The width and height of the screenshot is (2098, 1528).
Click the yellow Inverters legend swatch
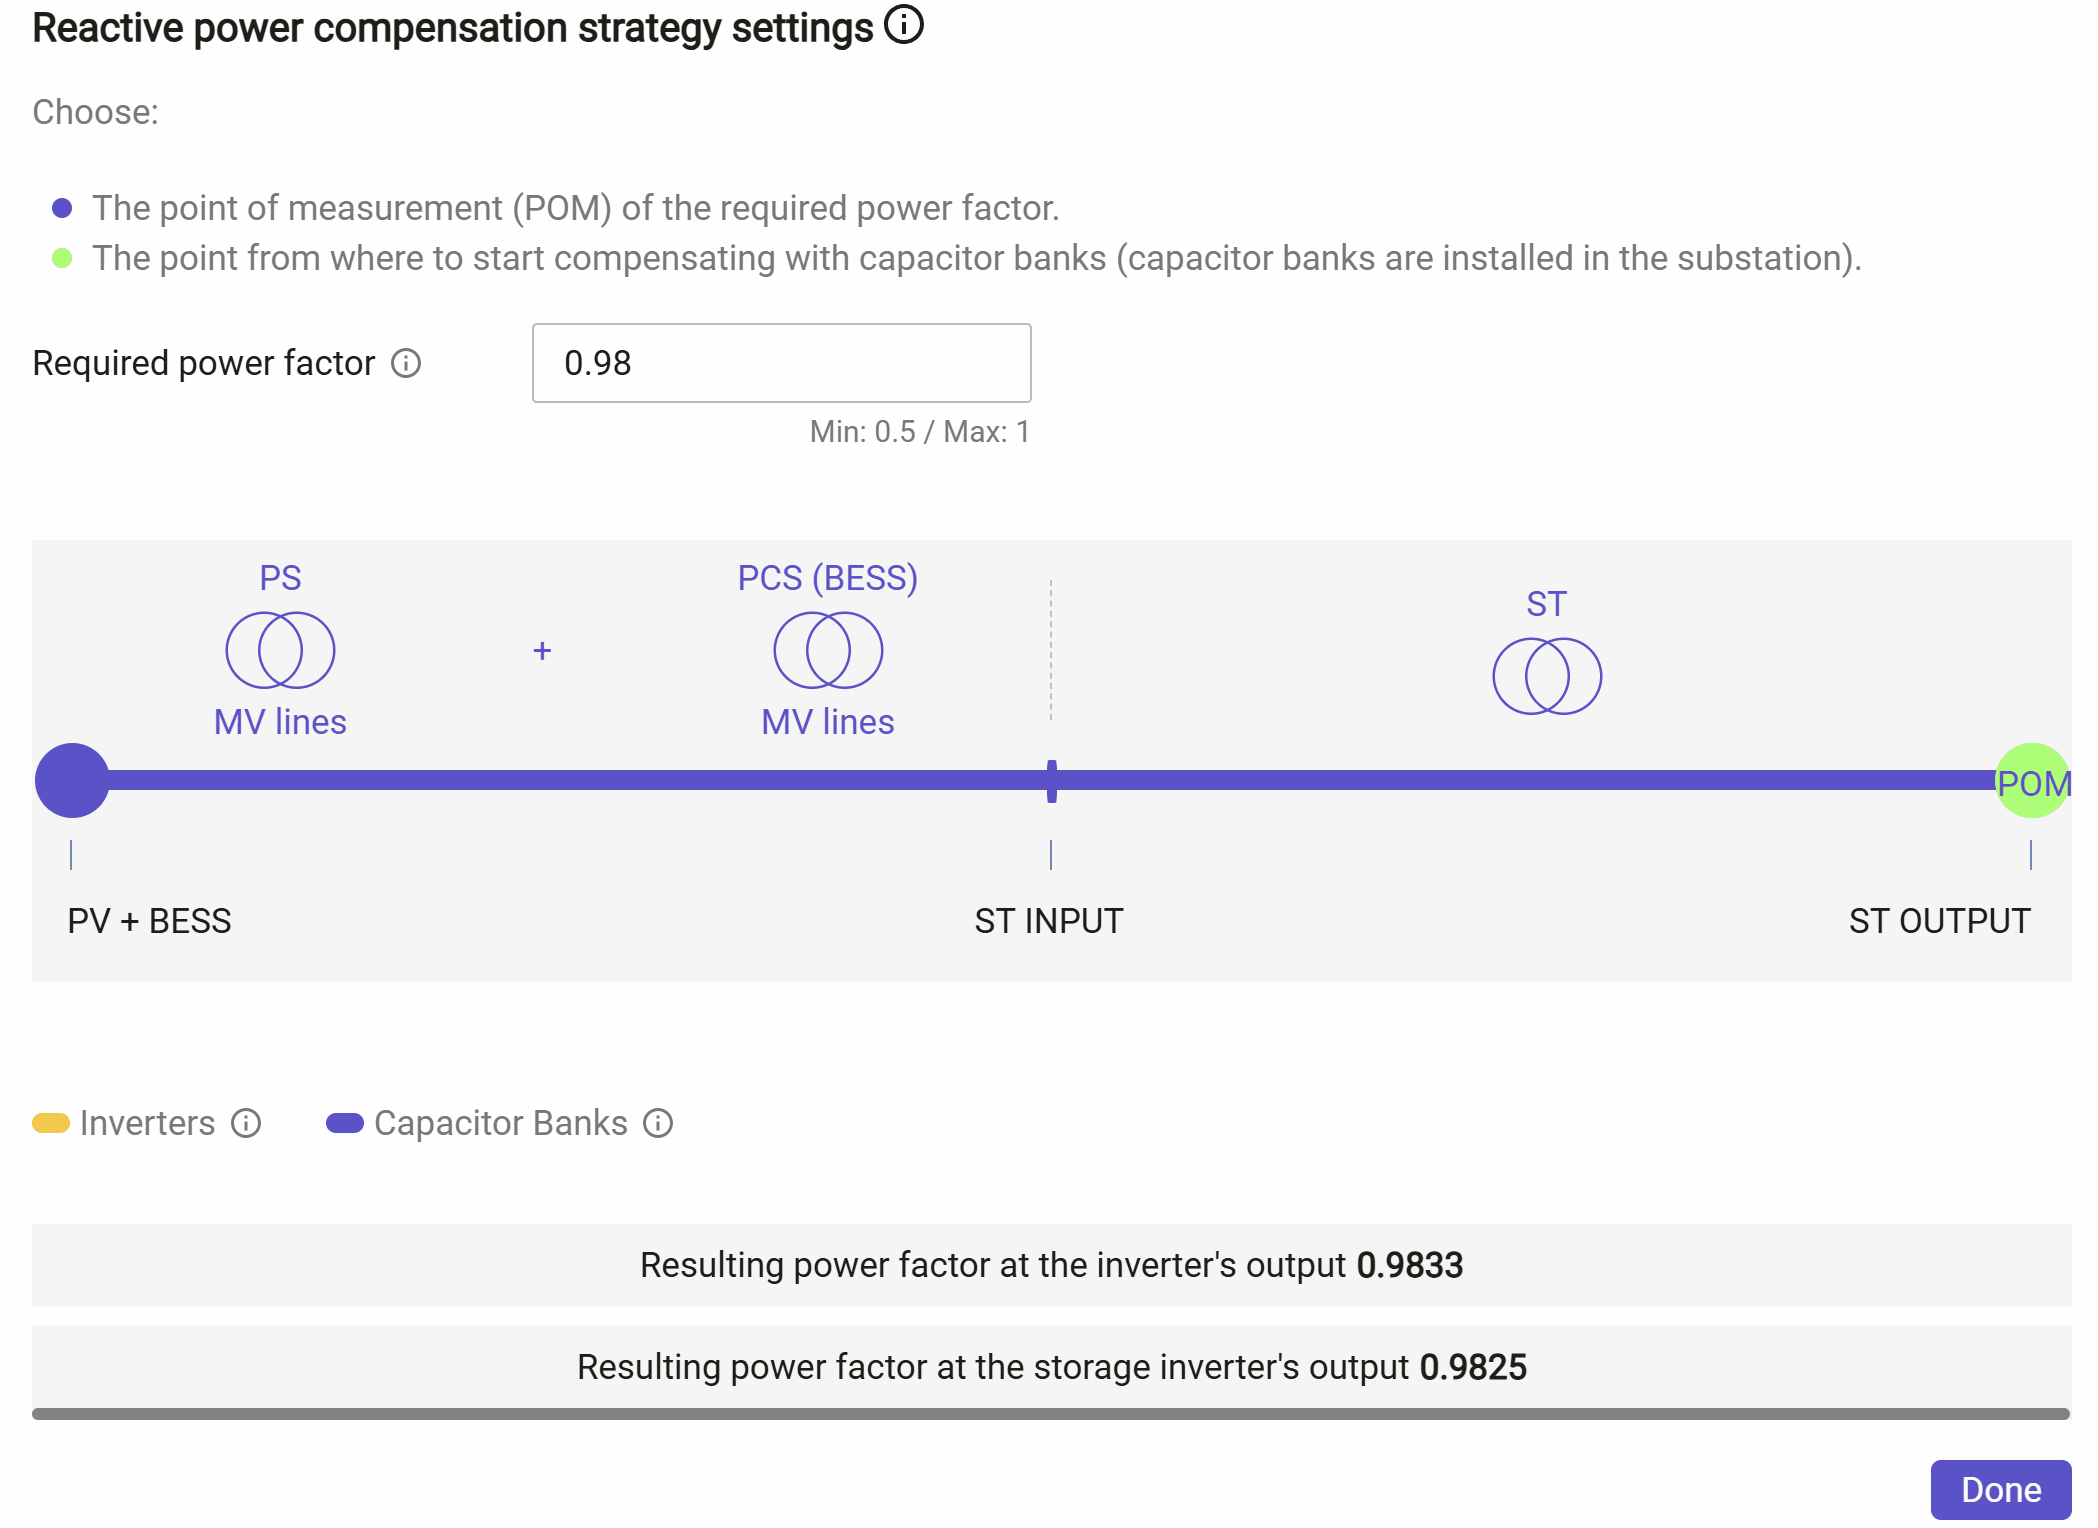pos(50,1123)
